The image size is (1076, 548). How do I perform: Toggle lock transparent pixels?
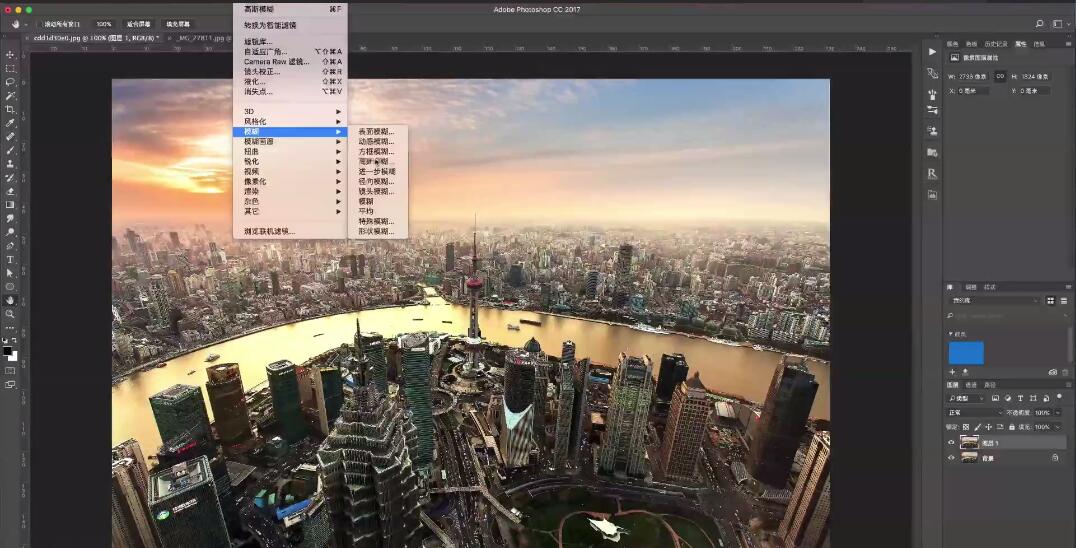coord(966,427)
